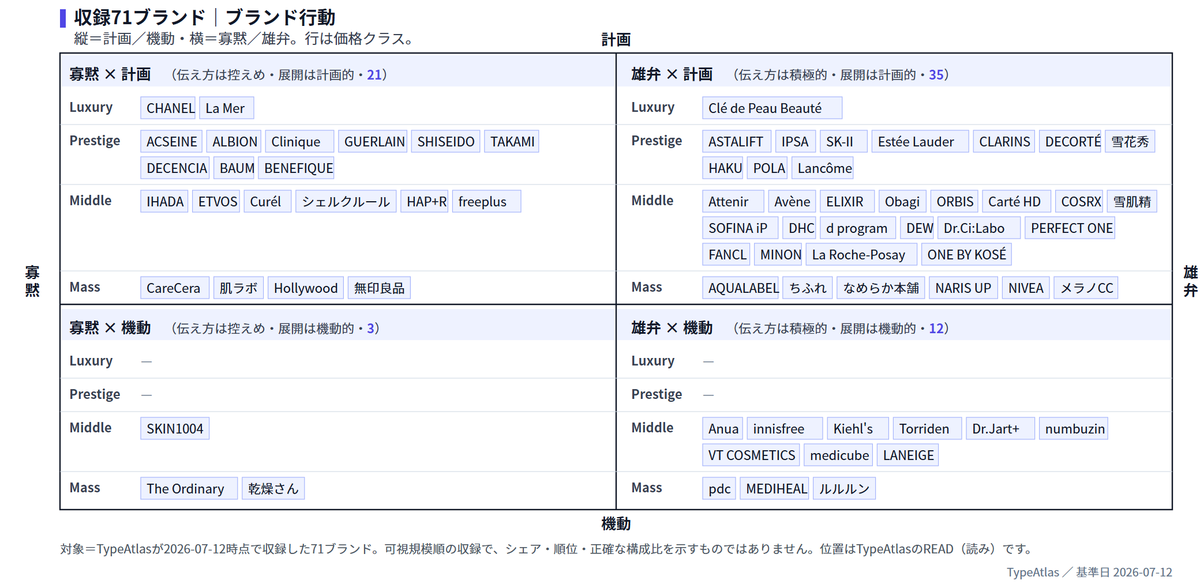Click the なめらか本舗 brand chip

[880, 288]
